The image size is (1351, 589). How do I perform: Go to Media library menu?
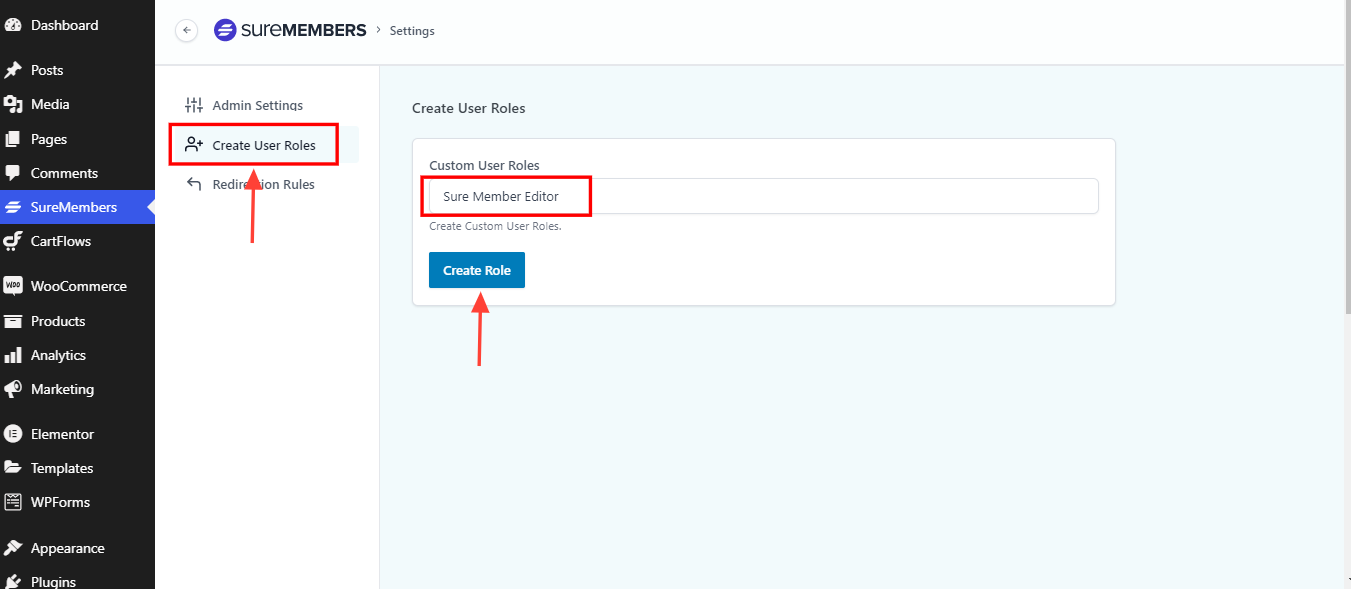click(x=50, y=104)
